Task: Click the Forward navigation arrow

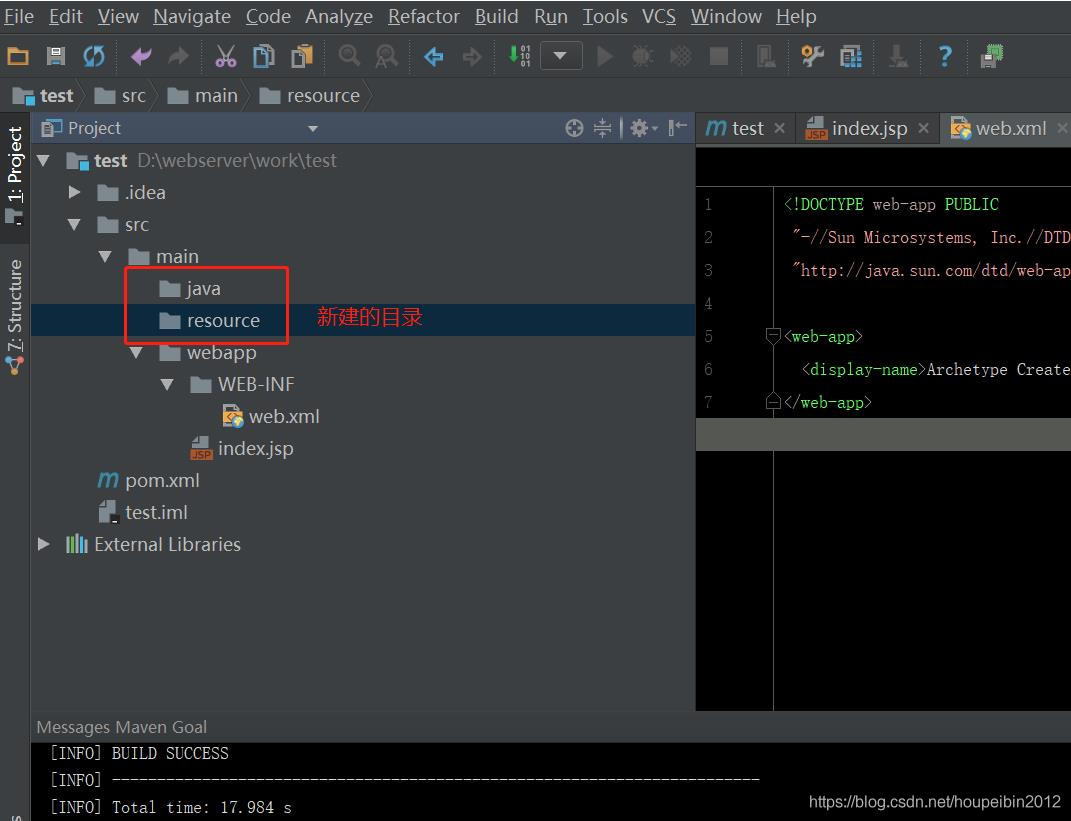Action: pos(472,56)
